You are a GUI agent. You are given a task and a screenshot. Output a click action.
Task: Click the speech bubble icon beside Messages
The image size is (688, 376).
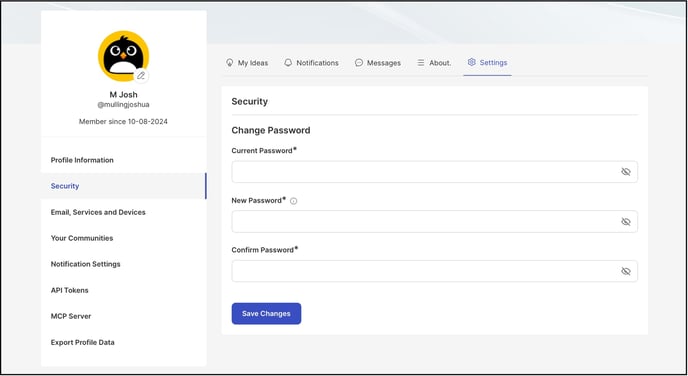pyautogui.click(x=359, y=63)
